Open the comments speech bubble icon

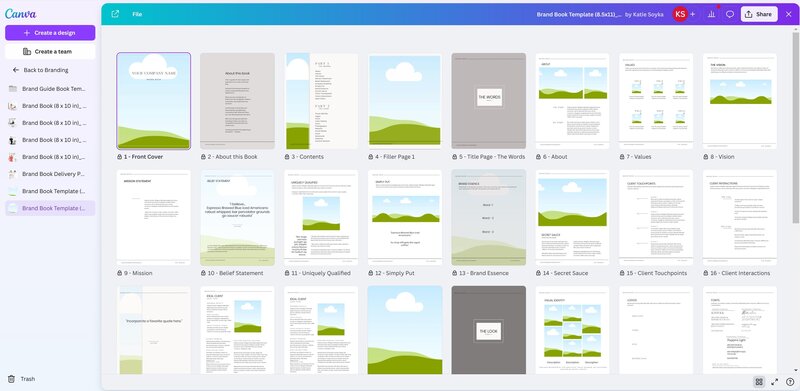730,14
